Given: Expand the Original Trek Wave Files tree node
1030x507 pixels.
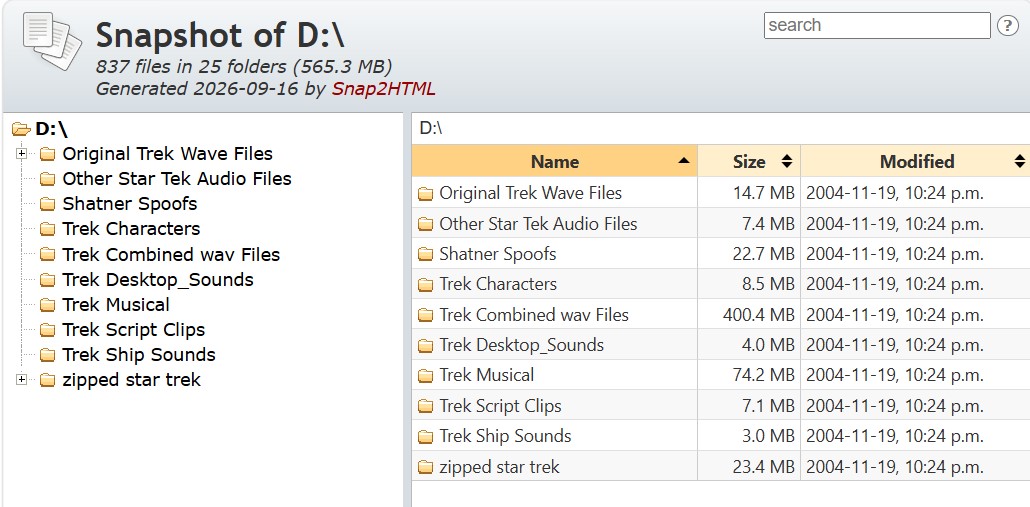Looking at the screenshot, I should pos(22,154).
